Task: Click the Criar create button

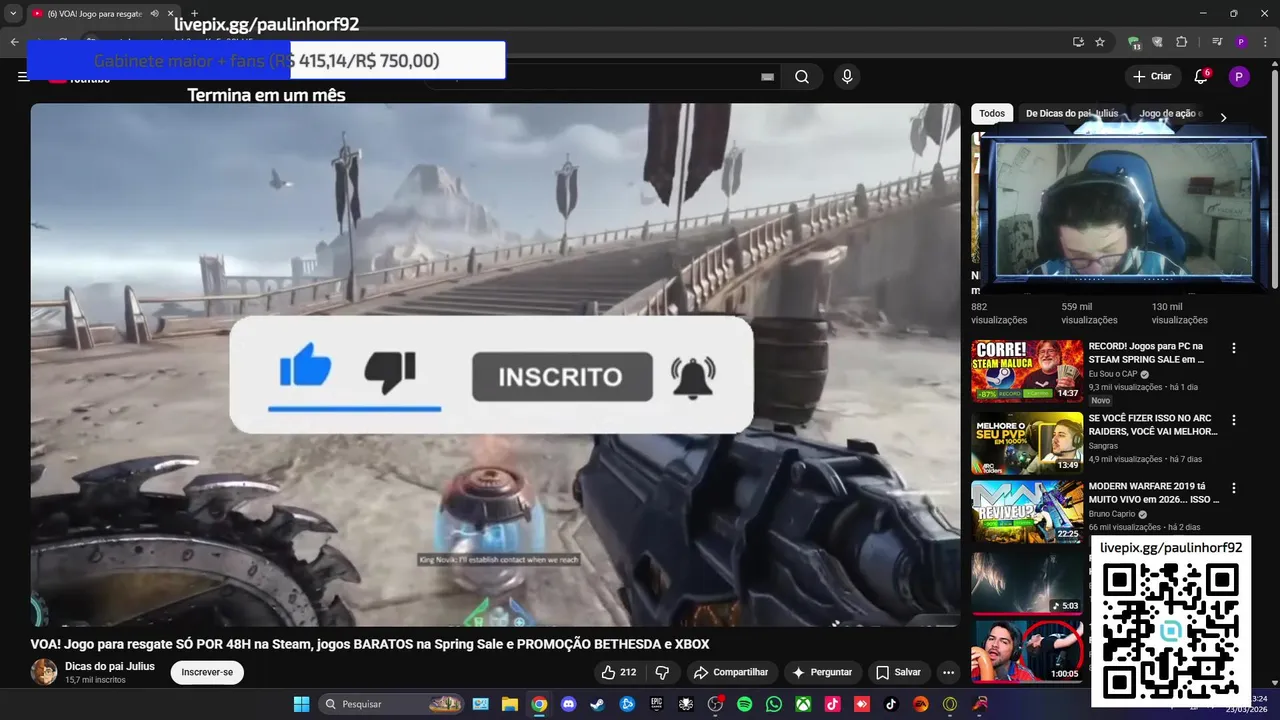Action: tap(1151, 77)
